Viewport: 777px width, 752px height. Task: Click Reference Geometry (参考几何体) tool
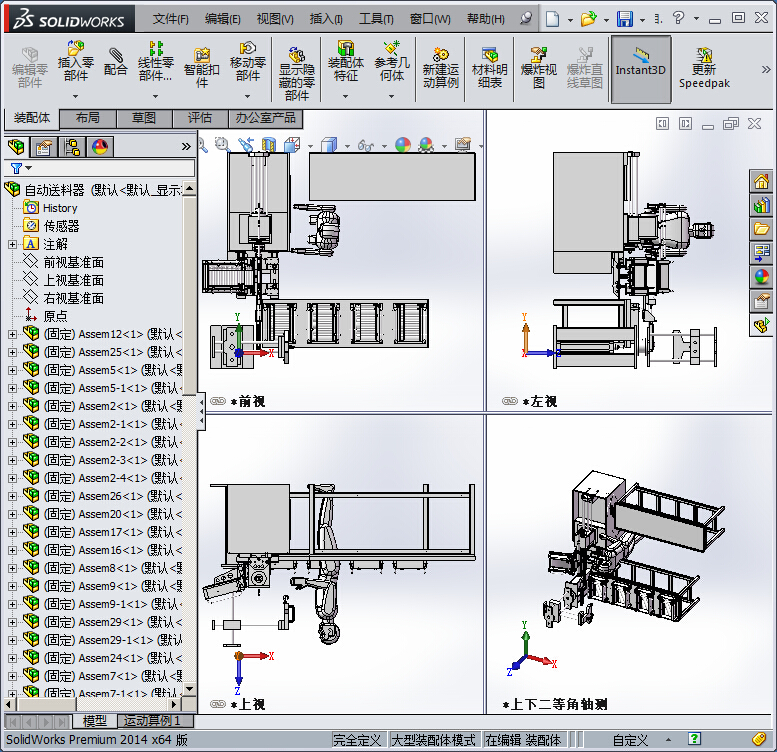(391, 62)
